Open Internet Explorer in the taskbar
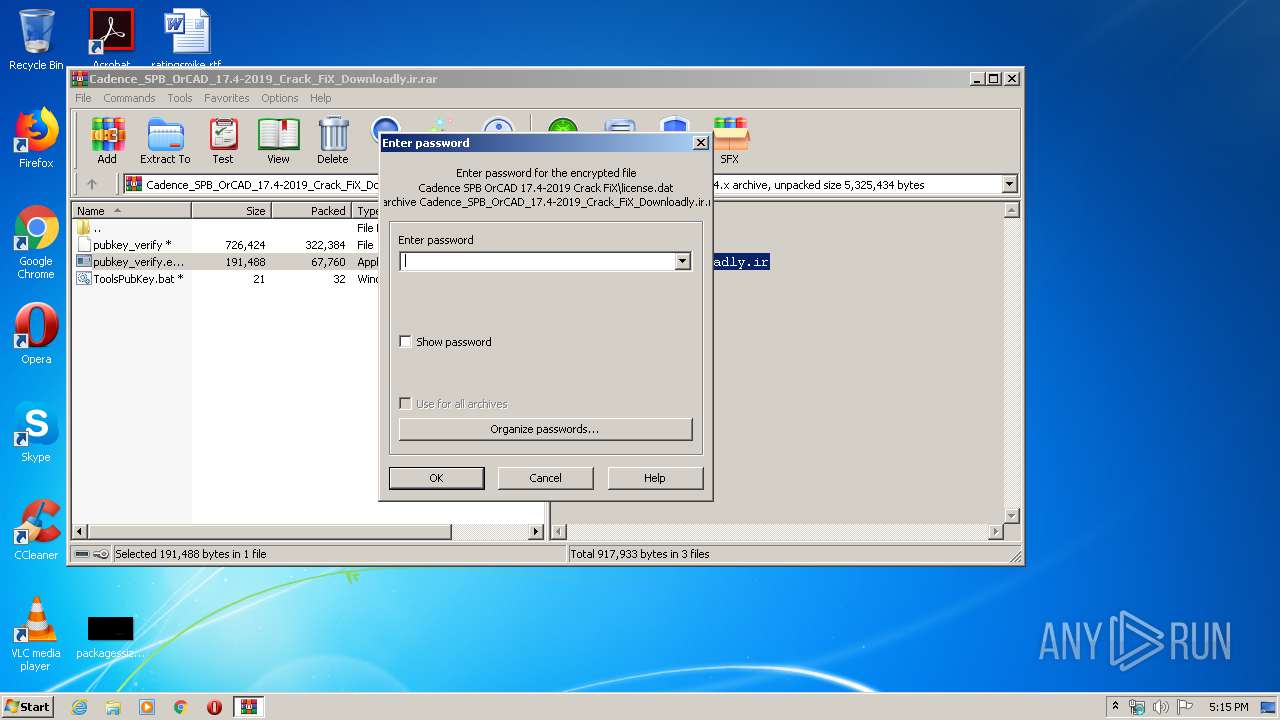 79,707
